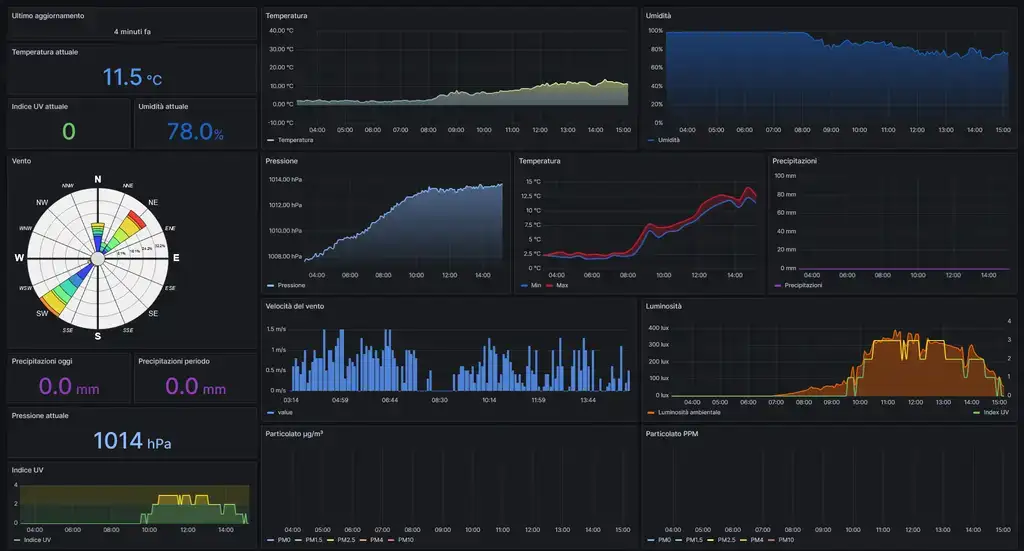Click the 11.5 °C current temperature value
Viewport: 1024px width, 551px height.
132,78
